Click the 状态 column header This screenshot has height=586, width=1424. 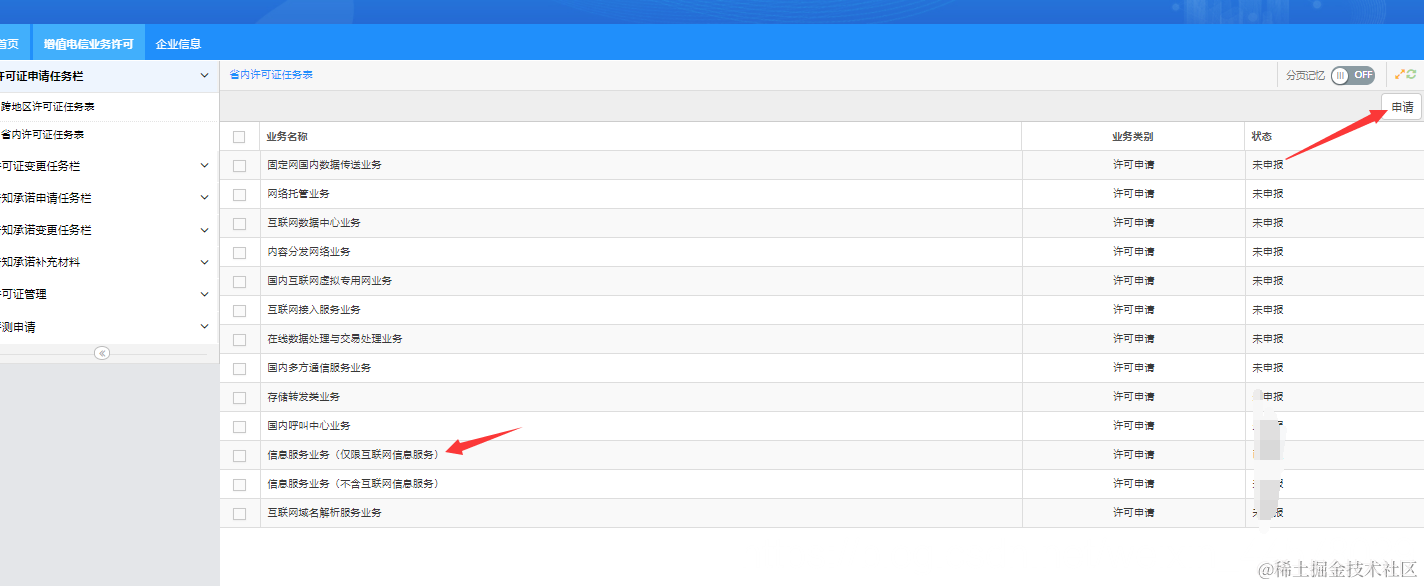point(1262,137)
